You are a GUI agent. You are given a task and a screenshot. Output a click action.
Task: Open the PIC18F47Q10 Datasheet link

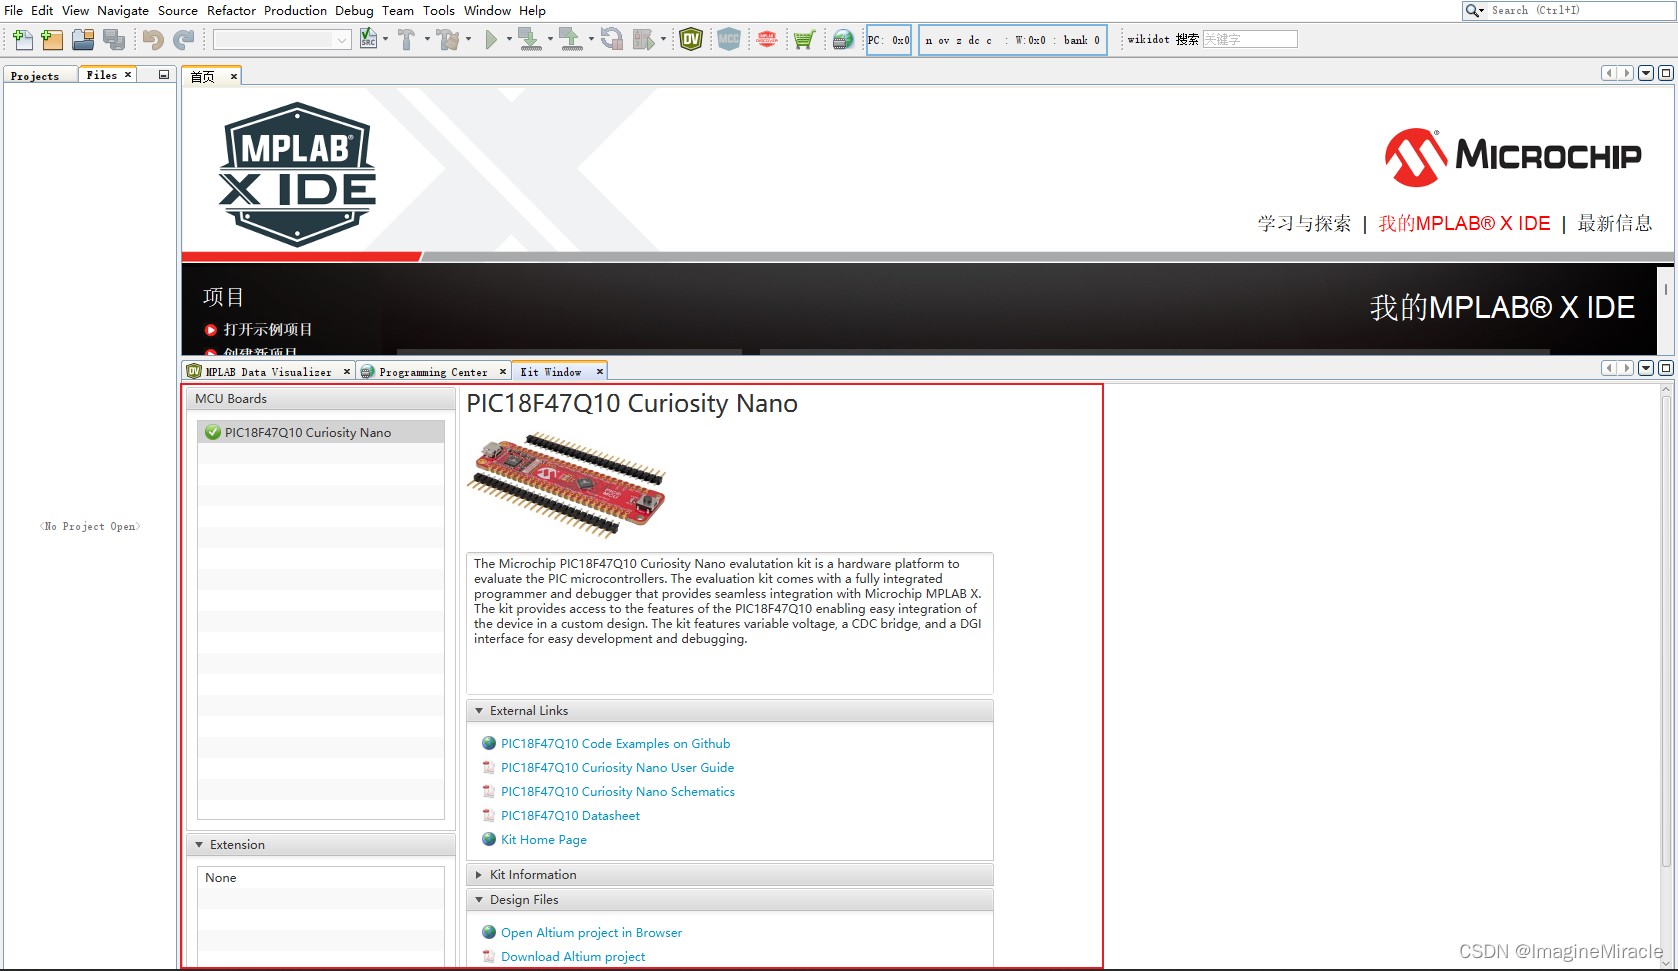[x=570, y=815]
